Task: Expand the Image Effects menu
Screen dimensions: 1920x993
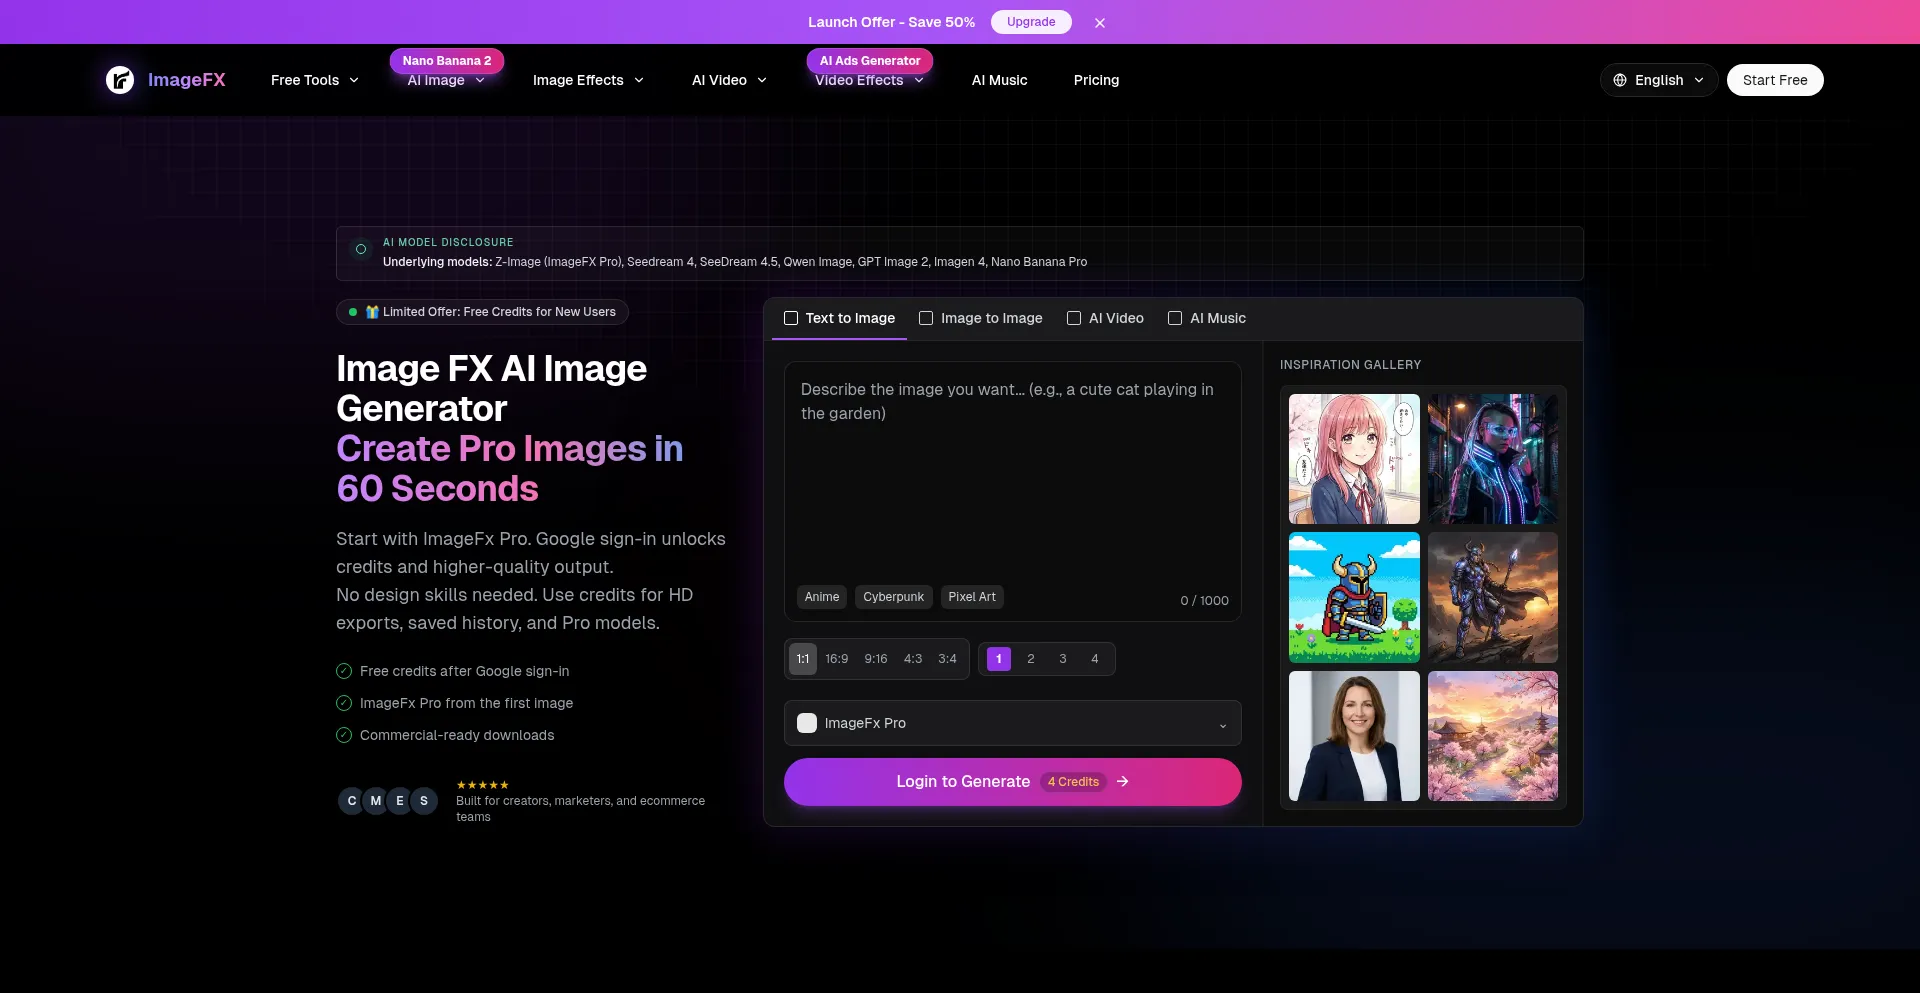Action: [x=589, y=80]
